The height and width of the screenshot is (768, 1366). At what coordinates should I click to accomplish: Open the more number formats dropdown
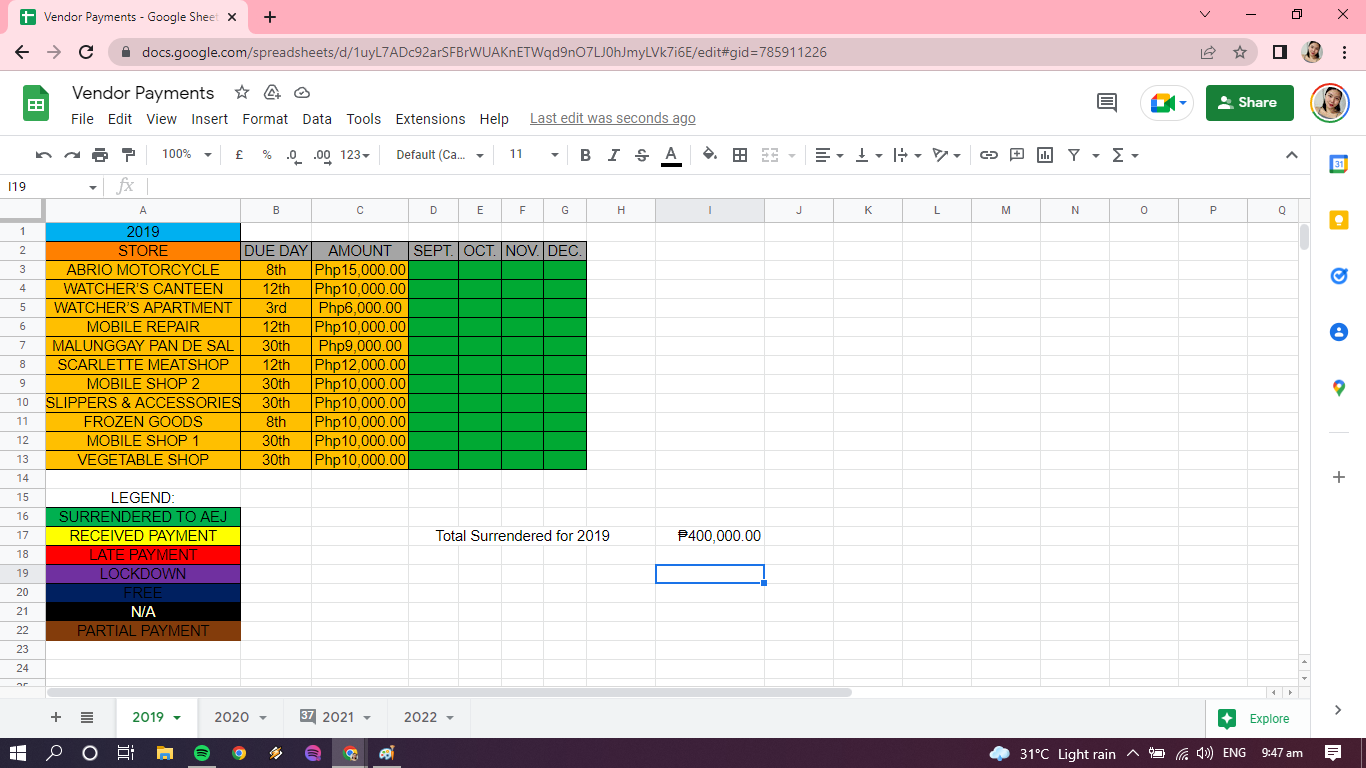click(355, 155)
